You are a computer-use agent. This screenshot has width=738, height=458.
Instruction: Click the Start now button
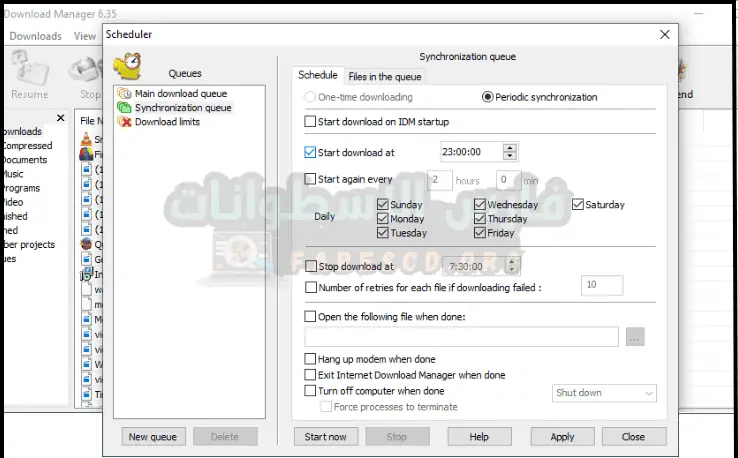pos(325,437)
